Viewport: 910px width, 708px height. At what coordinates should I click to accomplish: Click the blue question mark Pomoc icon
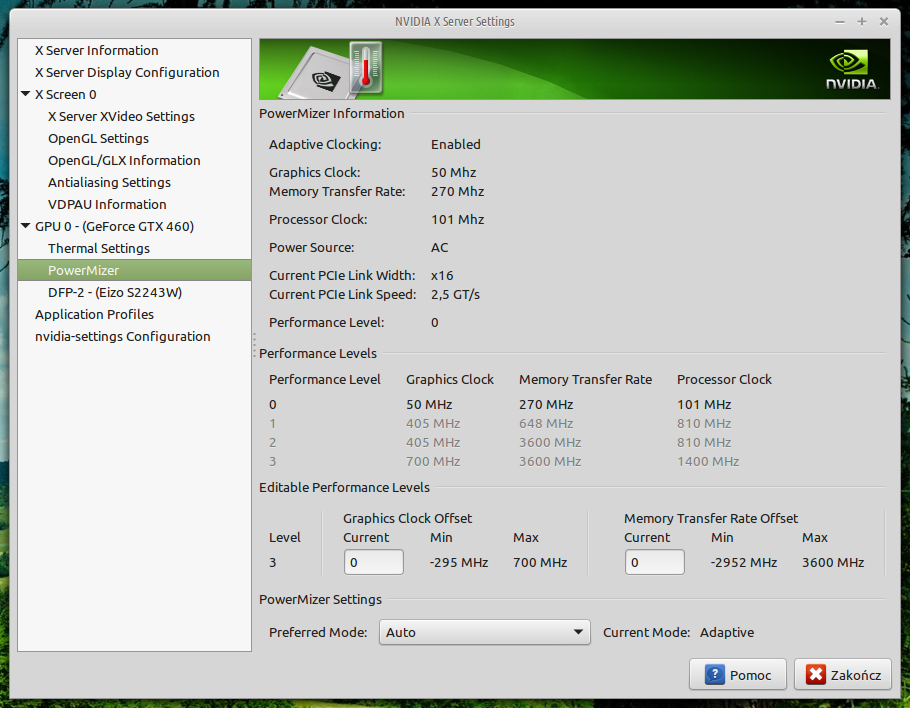pyautogui.click(x=714, y=674)
